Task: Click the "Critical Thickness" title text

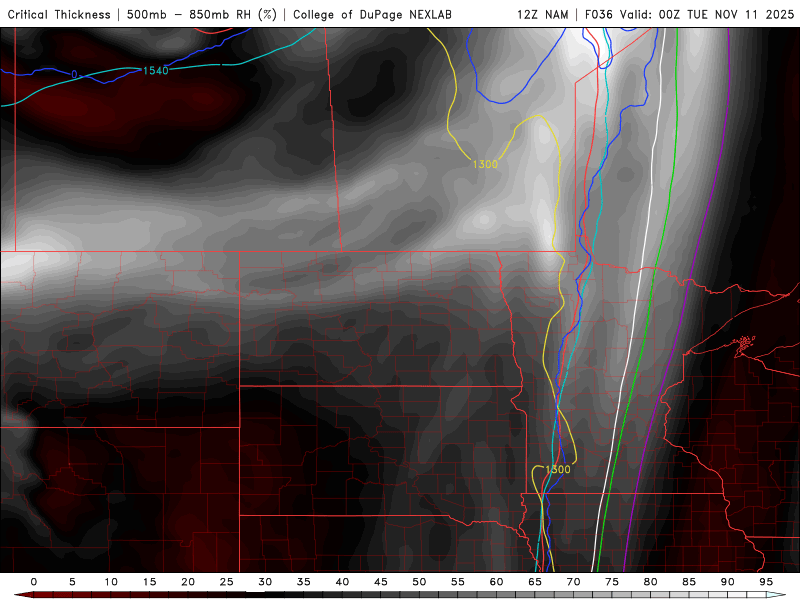Action: pyautogui.click(x=59, y=14)
